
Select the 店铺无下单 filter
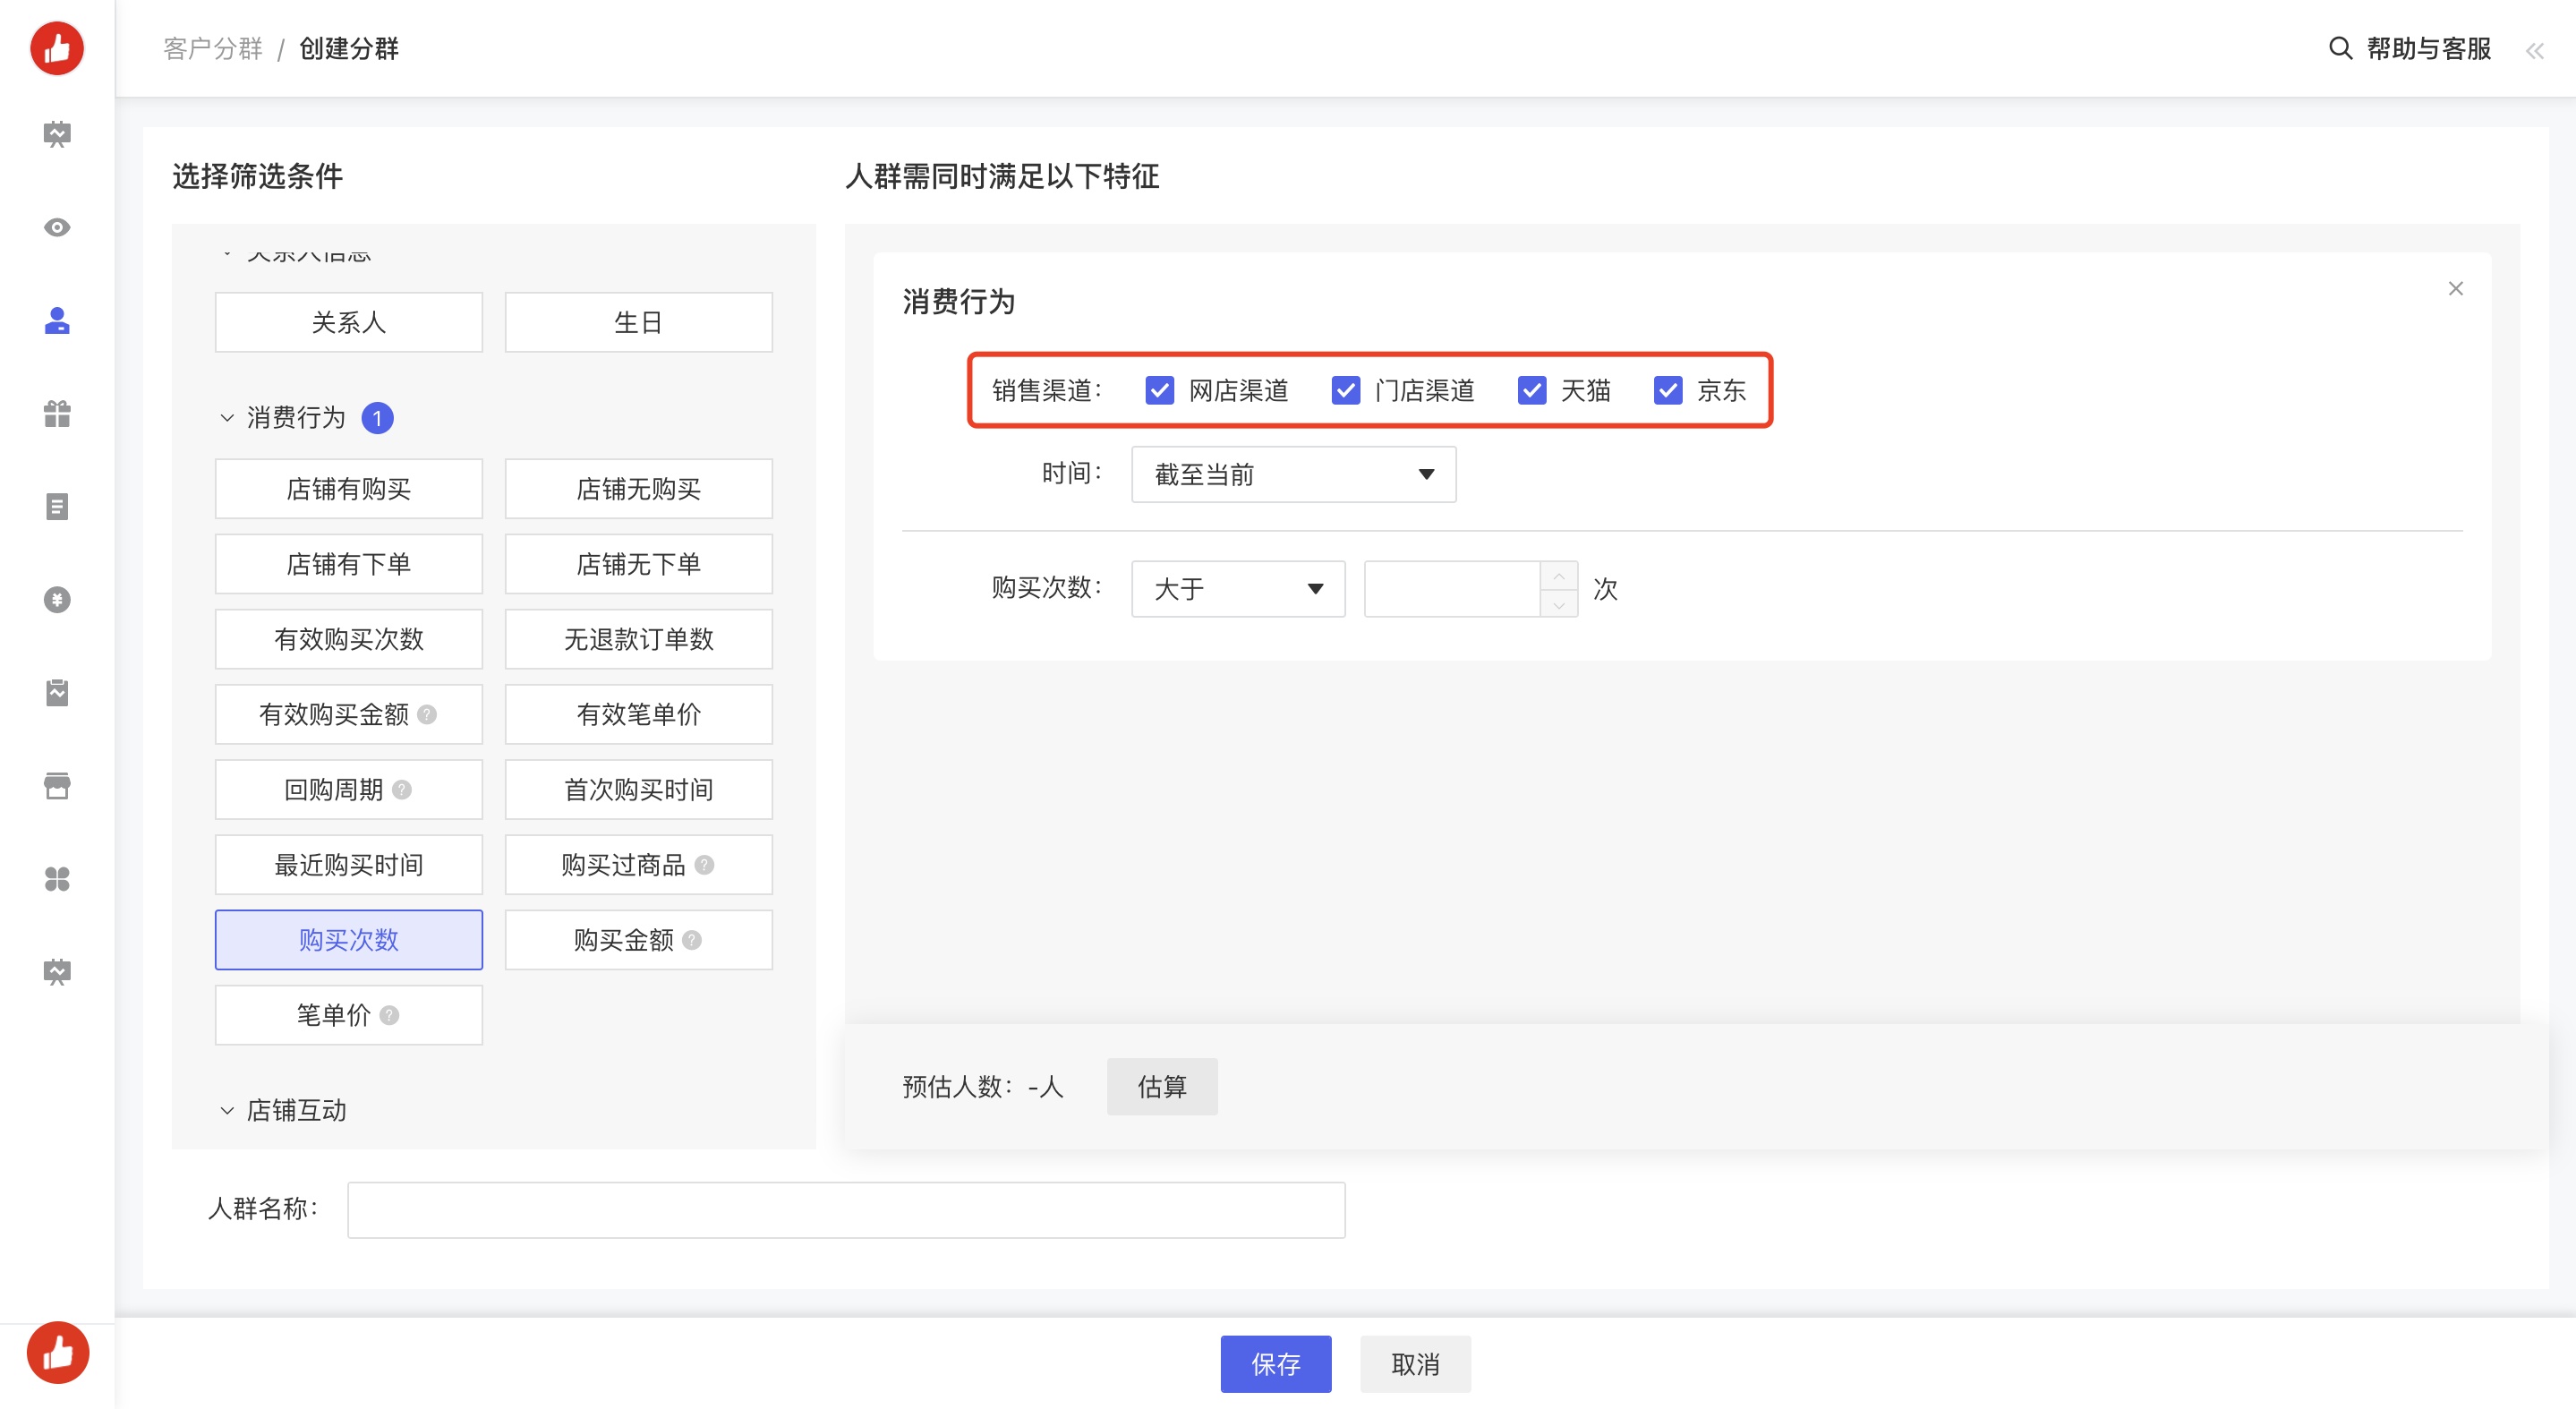638,564
